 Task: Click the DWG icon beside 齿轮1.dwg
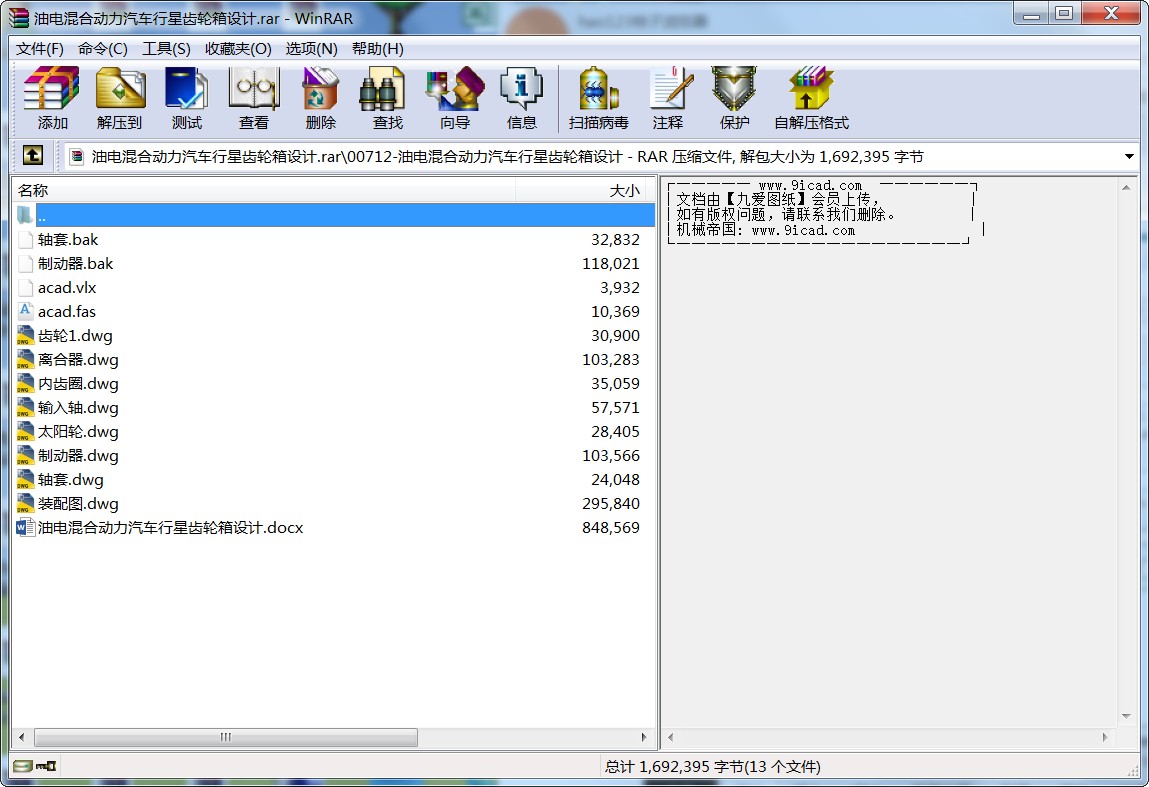pos(26,336)
